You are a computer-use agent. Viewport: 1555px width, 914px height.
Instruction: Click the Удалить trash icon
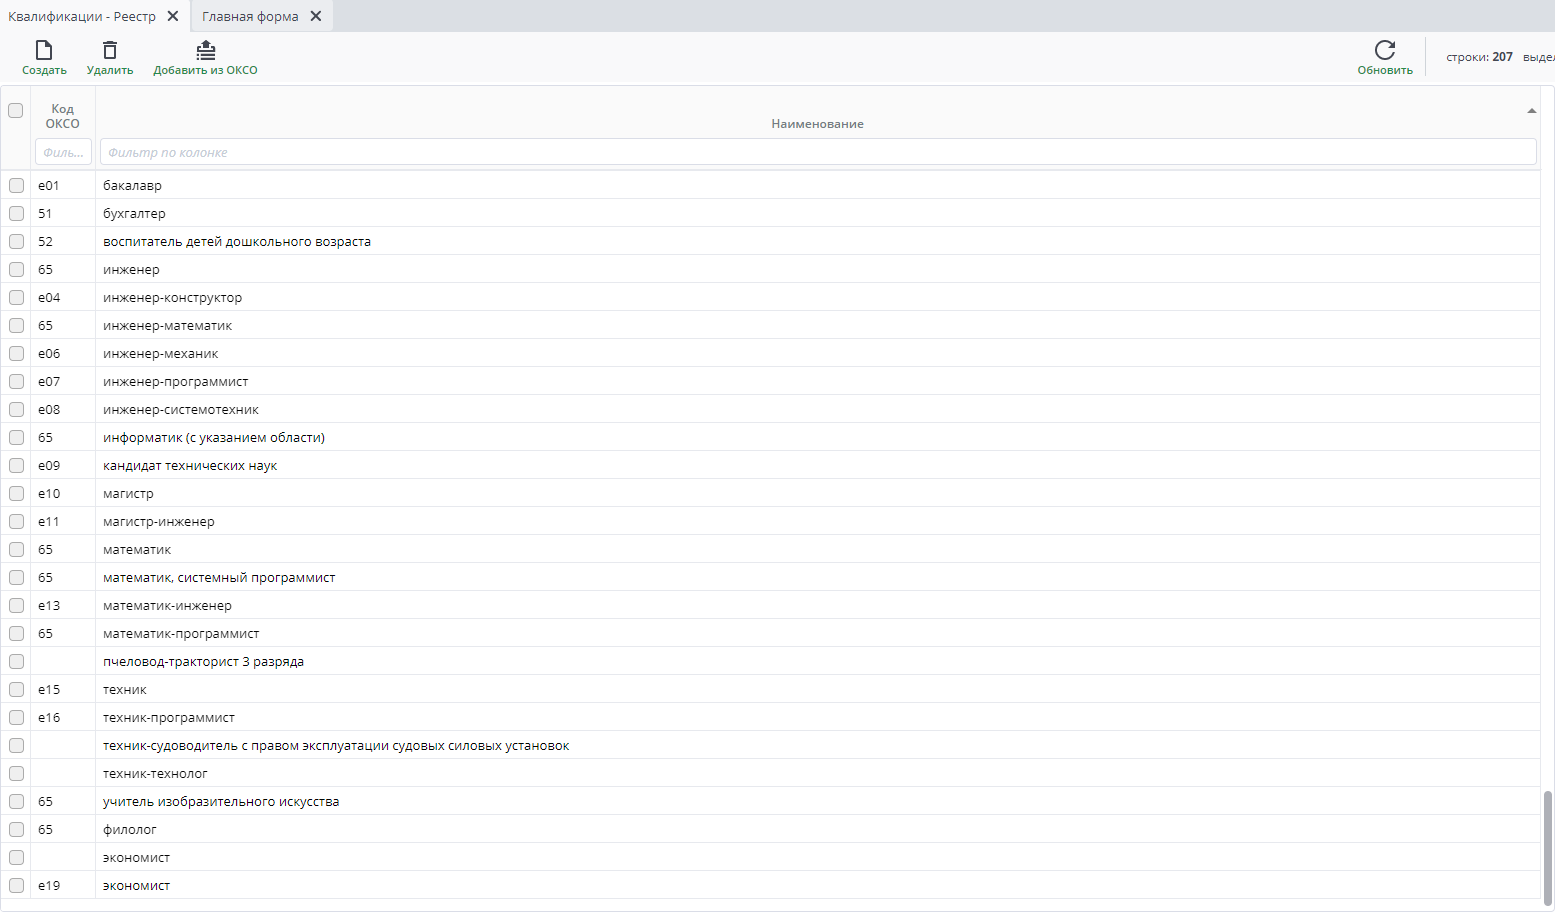pyautogui.click(x=110, y=50)
